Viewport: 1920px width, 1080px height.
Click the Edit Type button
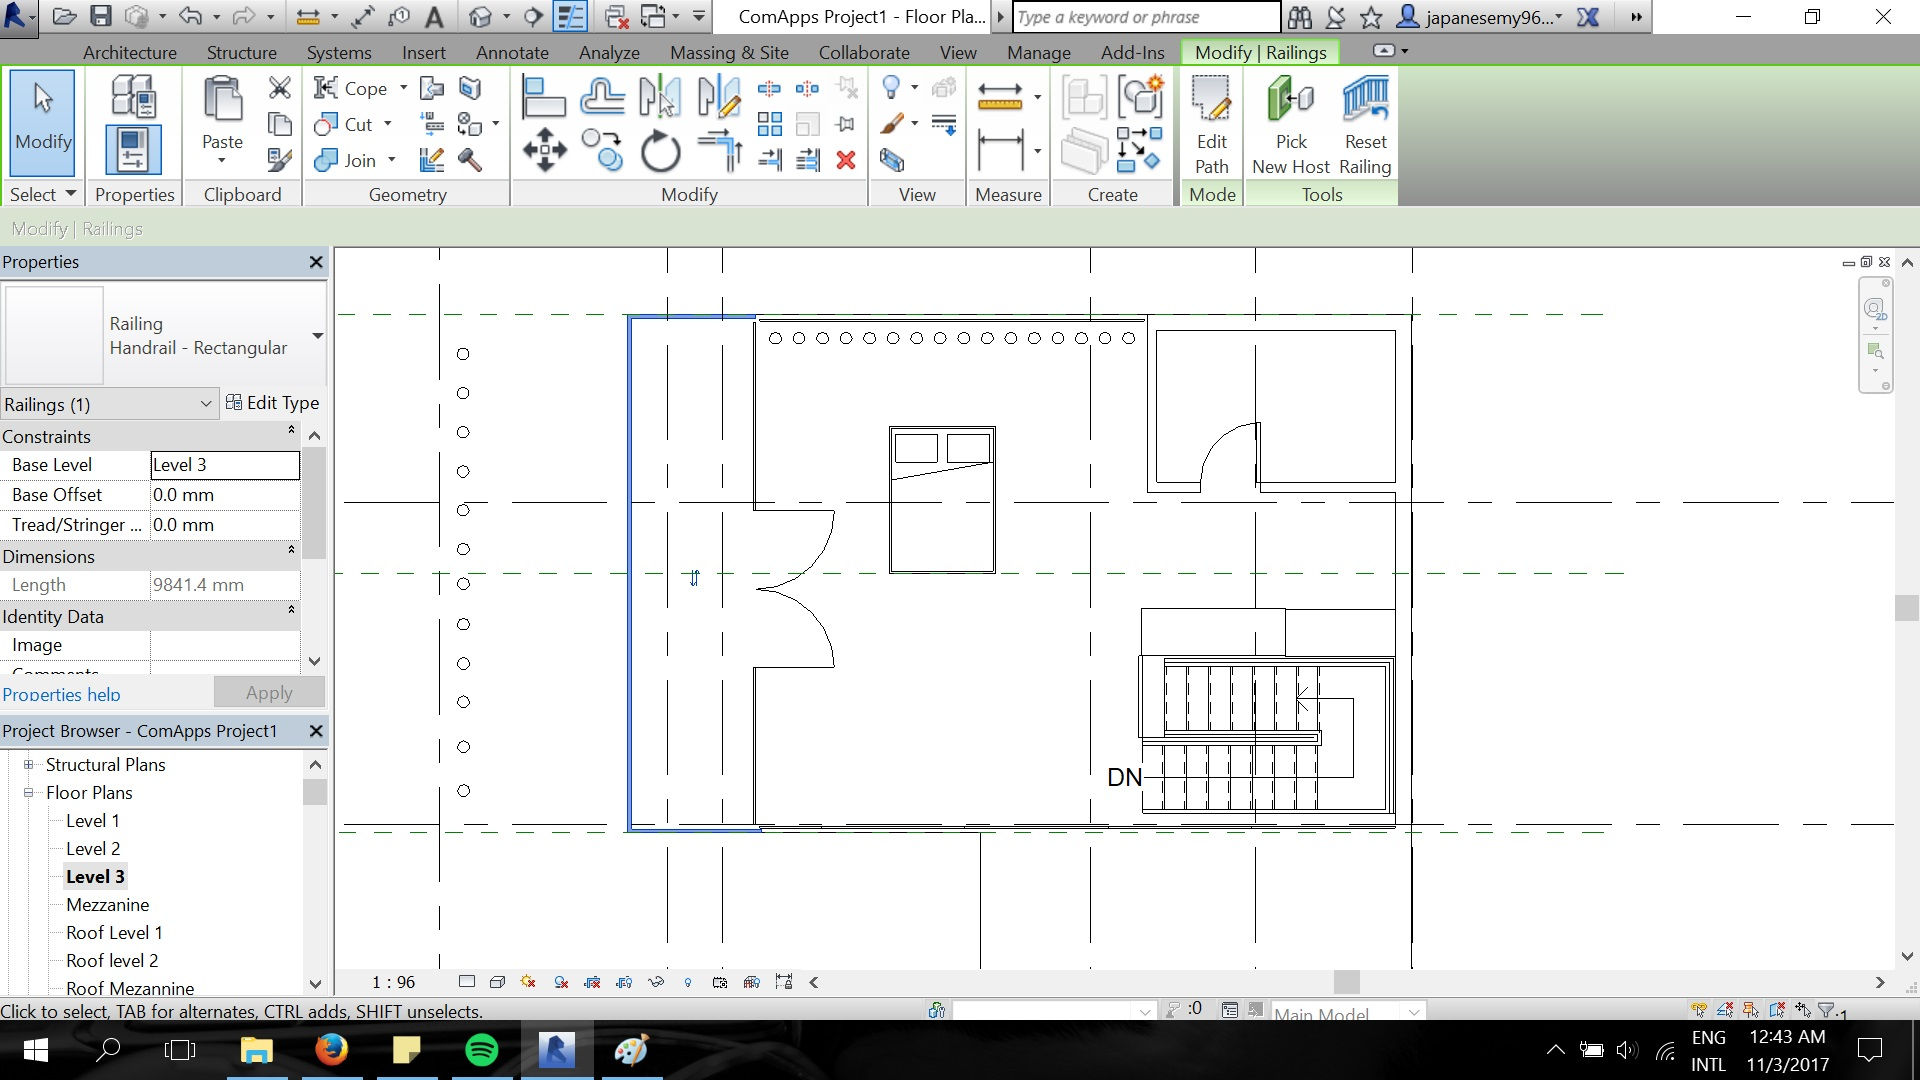pyautogui.click(x=273, y=403)
